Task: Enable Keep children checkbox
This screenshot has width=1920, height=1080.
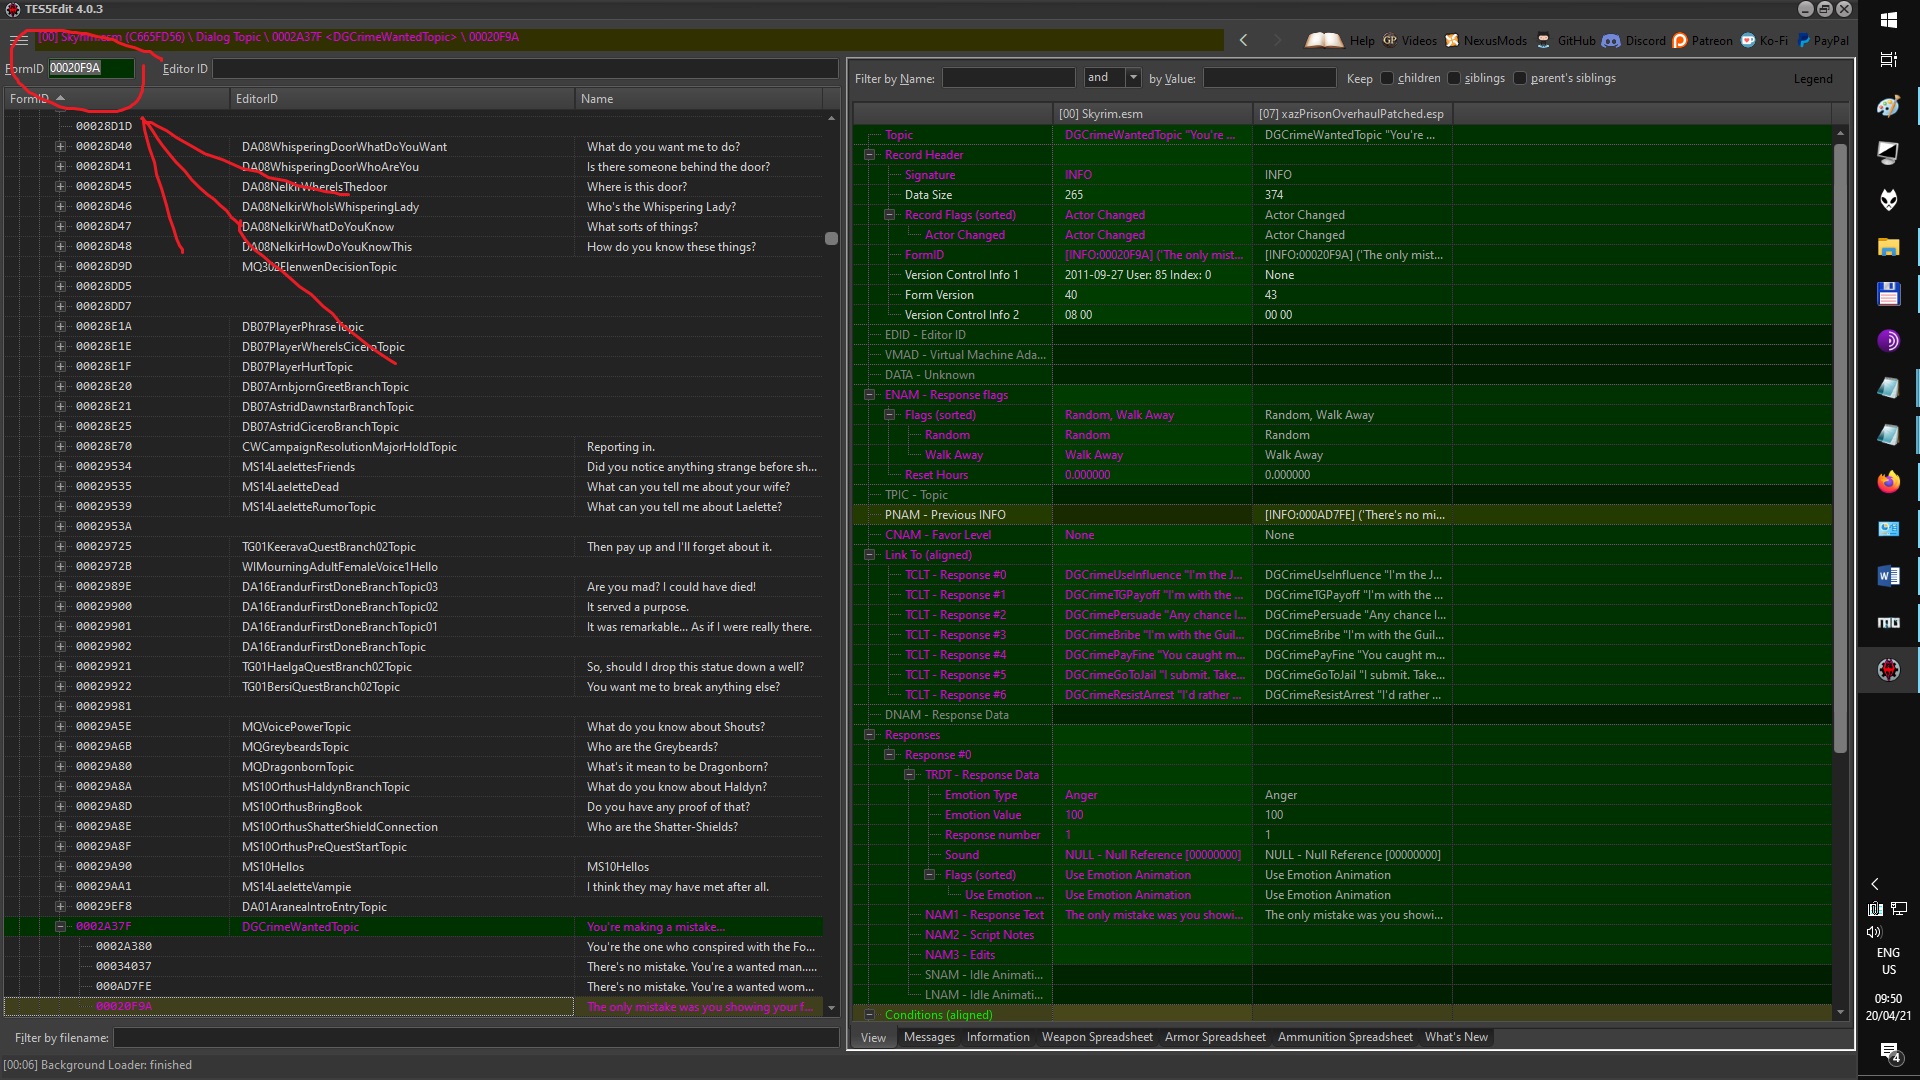Action: coord(1387,78)
